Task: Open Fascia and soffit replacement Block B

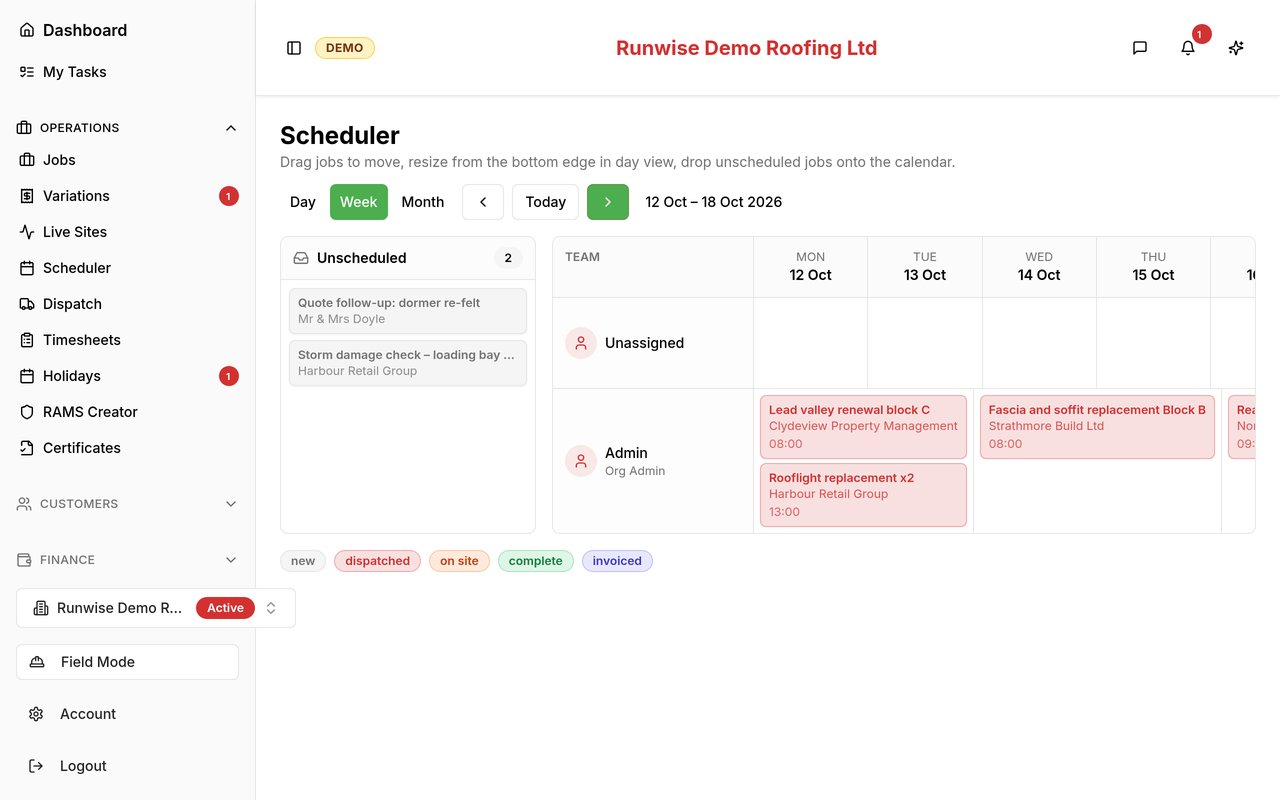Action: click(x=1097, y=427)
